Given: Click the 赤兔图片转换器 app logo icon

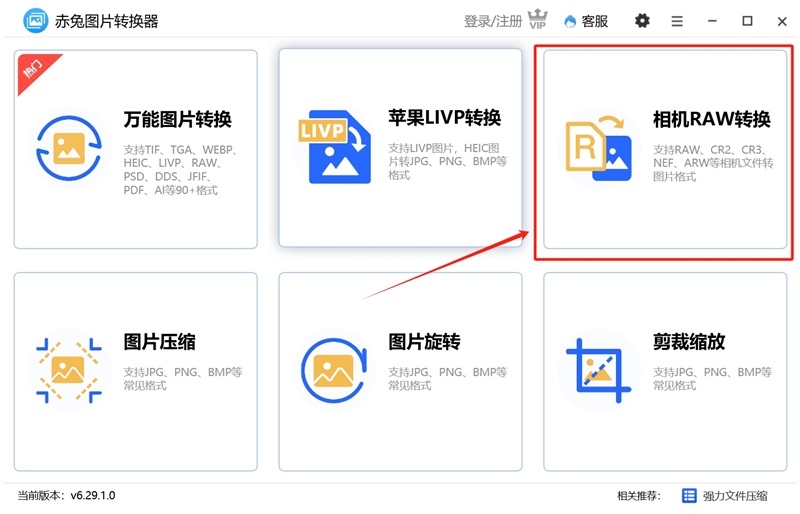Looking at the screenshot, I should click(x=35, y=21).
